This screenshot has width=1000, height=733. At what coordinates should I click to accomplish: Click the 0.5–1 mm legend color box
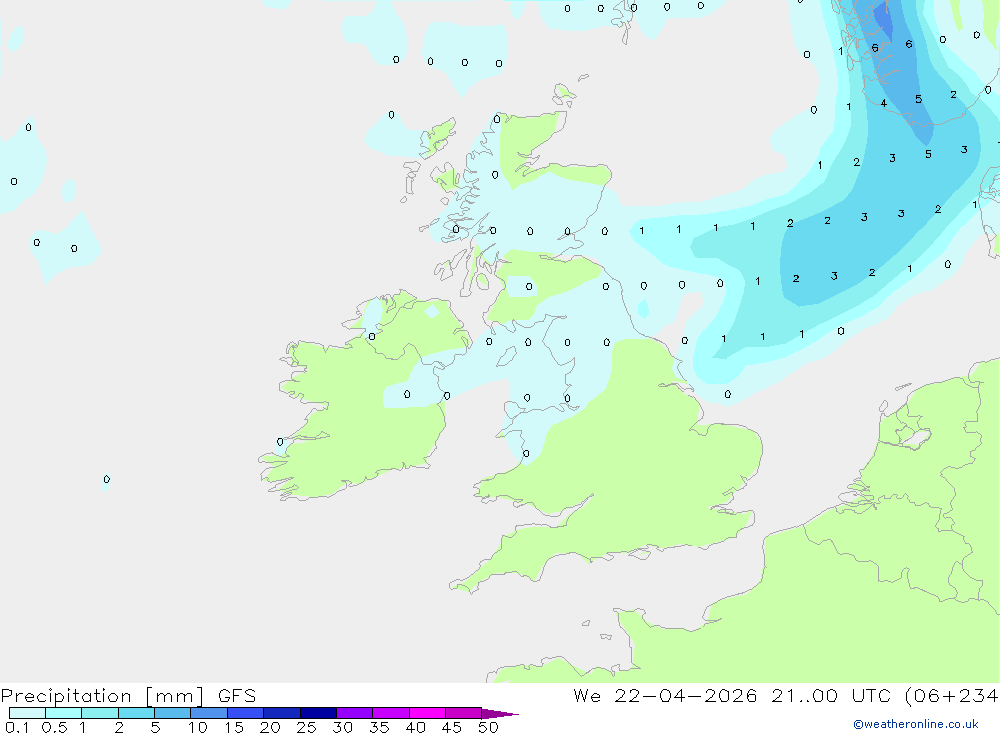[x=63, y=713]
